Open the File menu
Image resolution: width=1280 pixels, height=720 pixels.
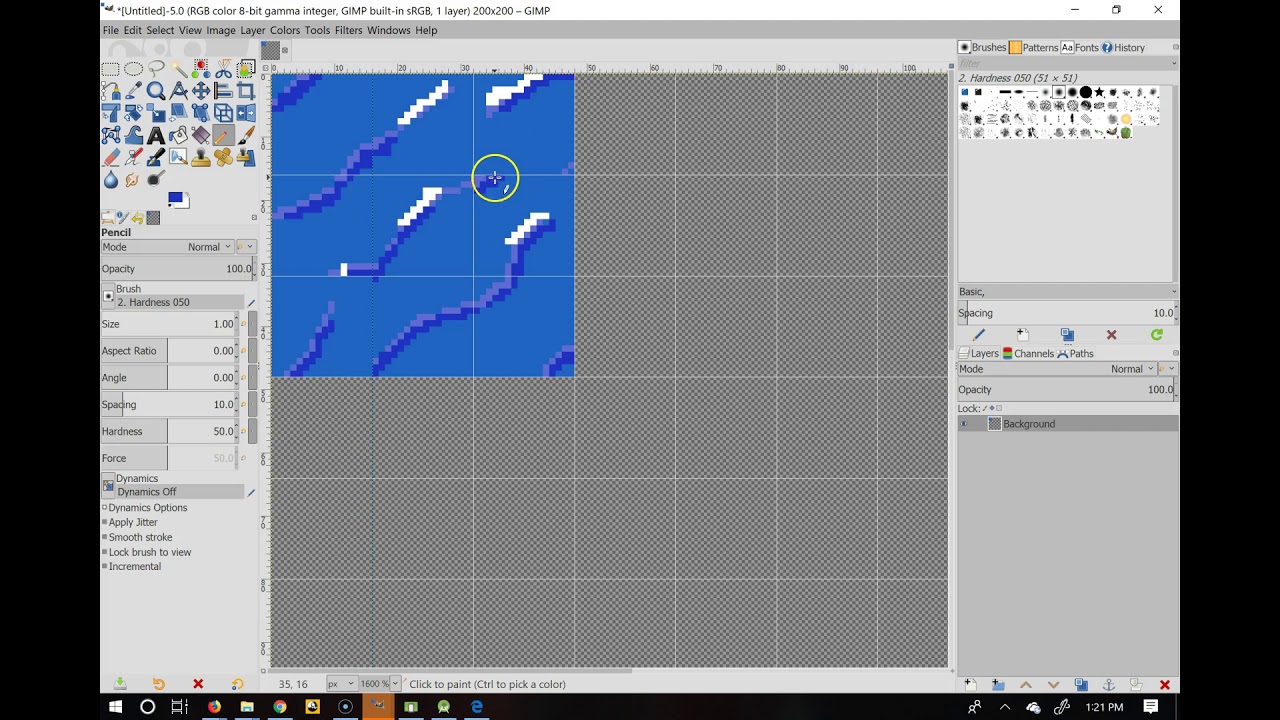tap(110, 30)
